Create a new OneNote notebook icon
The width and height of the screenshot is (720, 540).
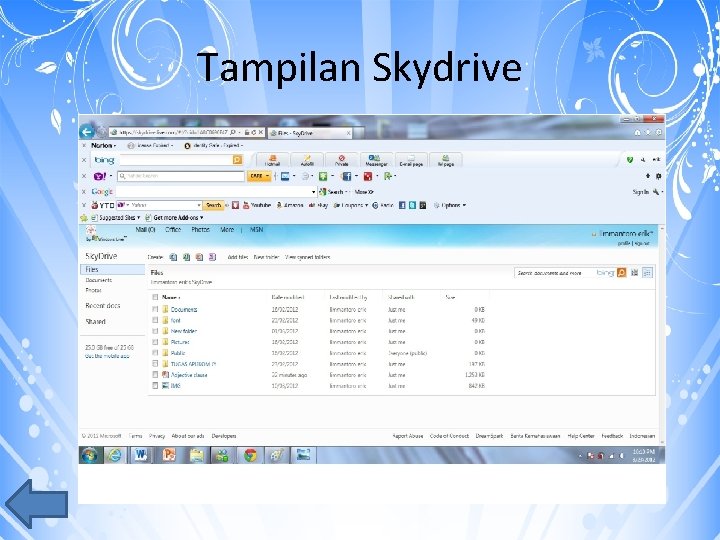212,257
